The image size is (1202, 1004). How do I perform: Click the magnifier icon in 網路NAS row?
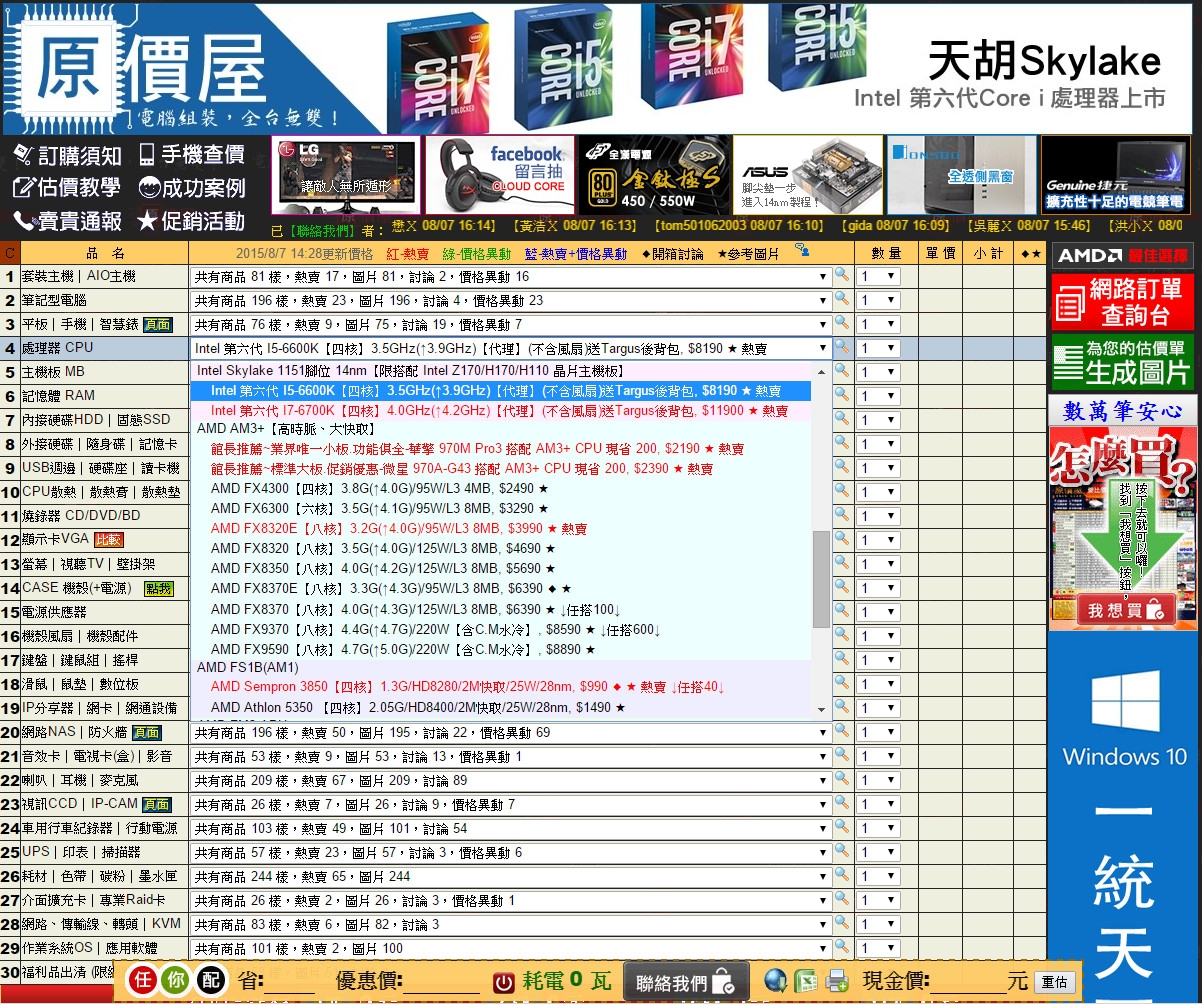tap(842, 731)
